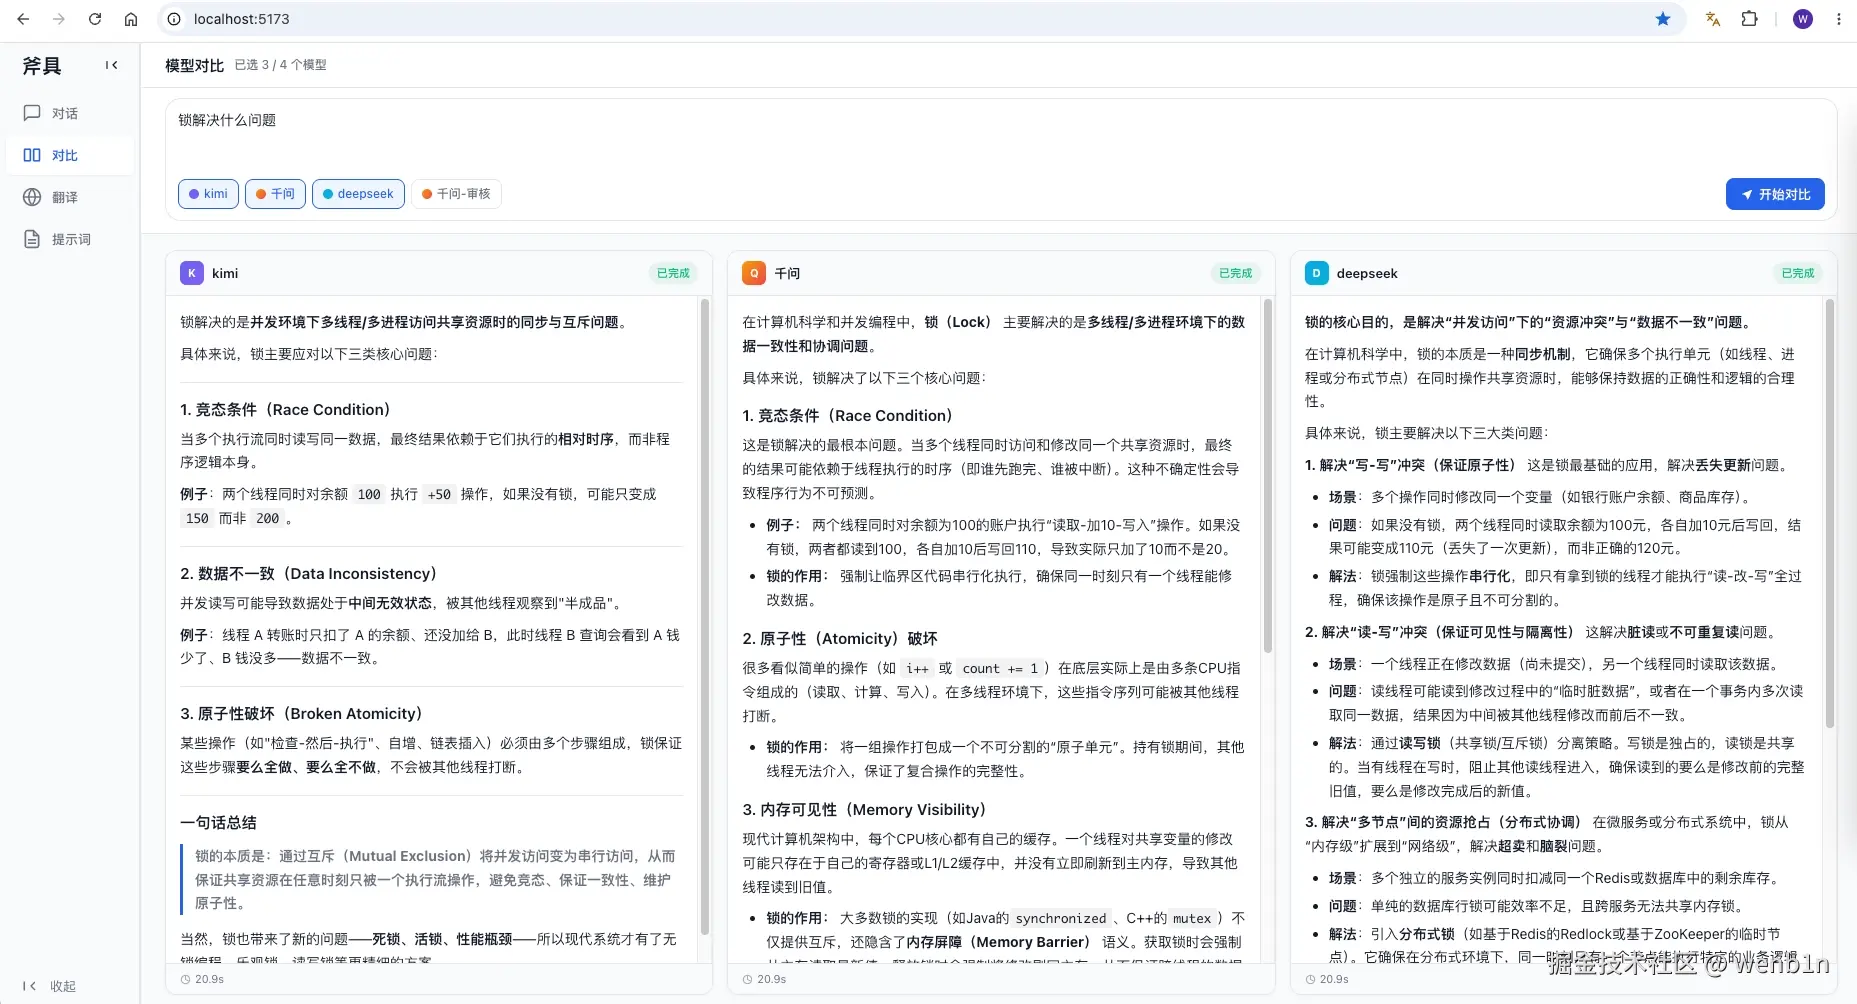Click kimi heading 1. 竞态条件

coord(285,409)
